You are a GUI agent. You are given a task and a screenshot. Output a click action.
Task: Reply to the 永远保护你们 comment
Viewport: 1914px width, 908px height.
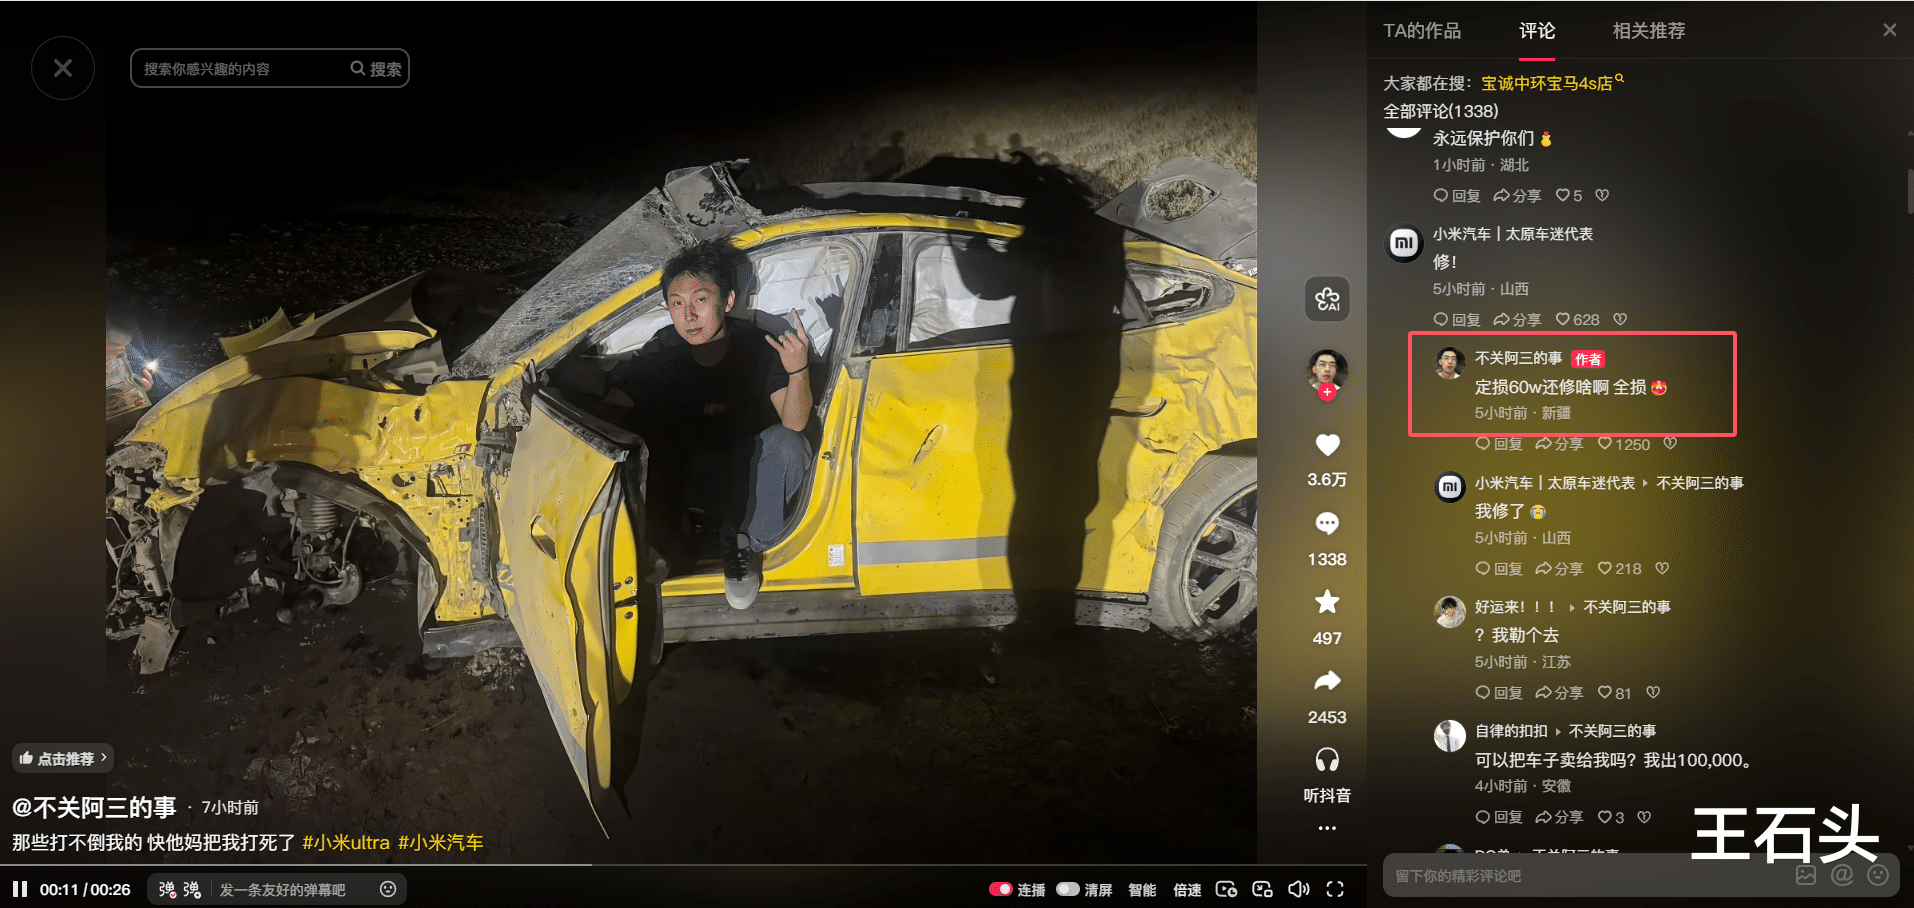tap(1457, 195)
